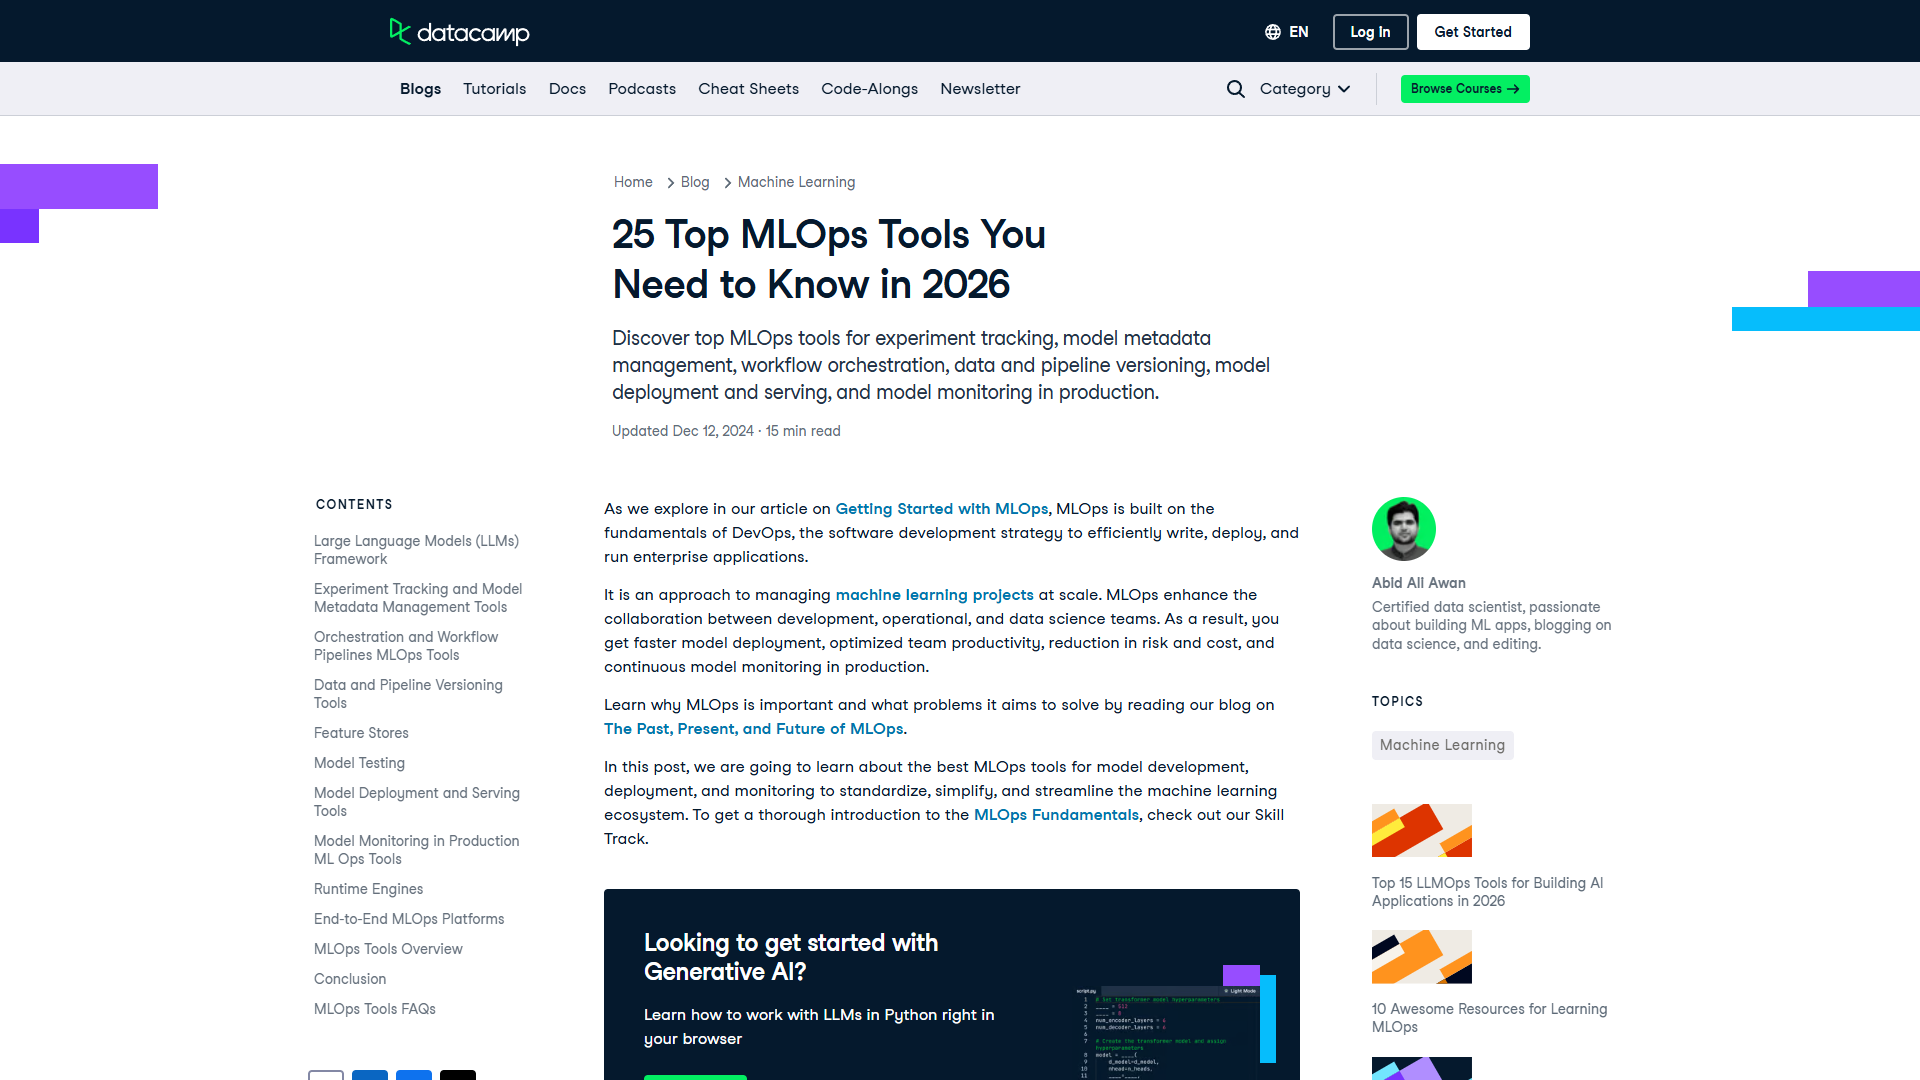Viewport: 1920px width, 1080px height.
Task: Open the search icon
Action: [1236, 88]
